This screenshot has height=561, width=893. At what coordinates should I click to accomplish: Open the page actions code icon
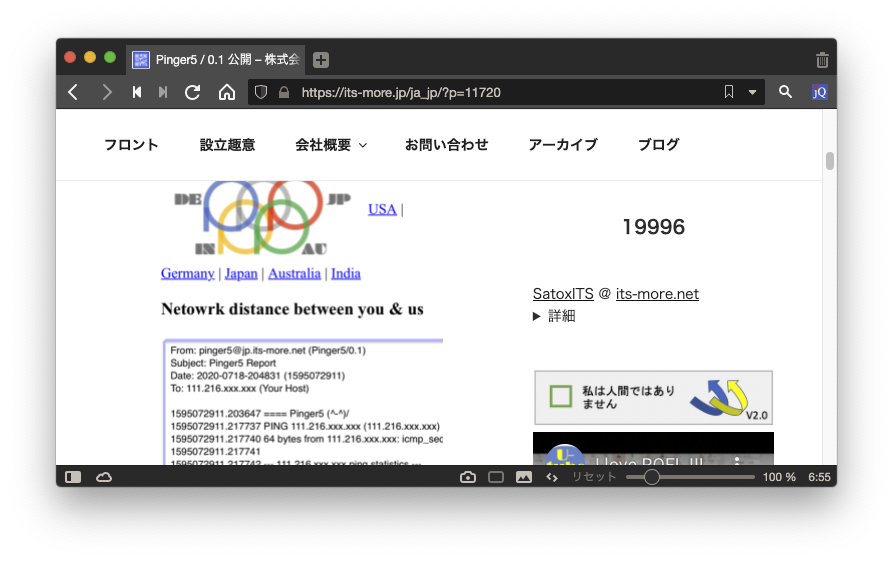coord(551,477)
